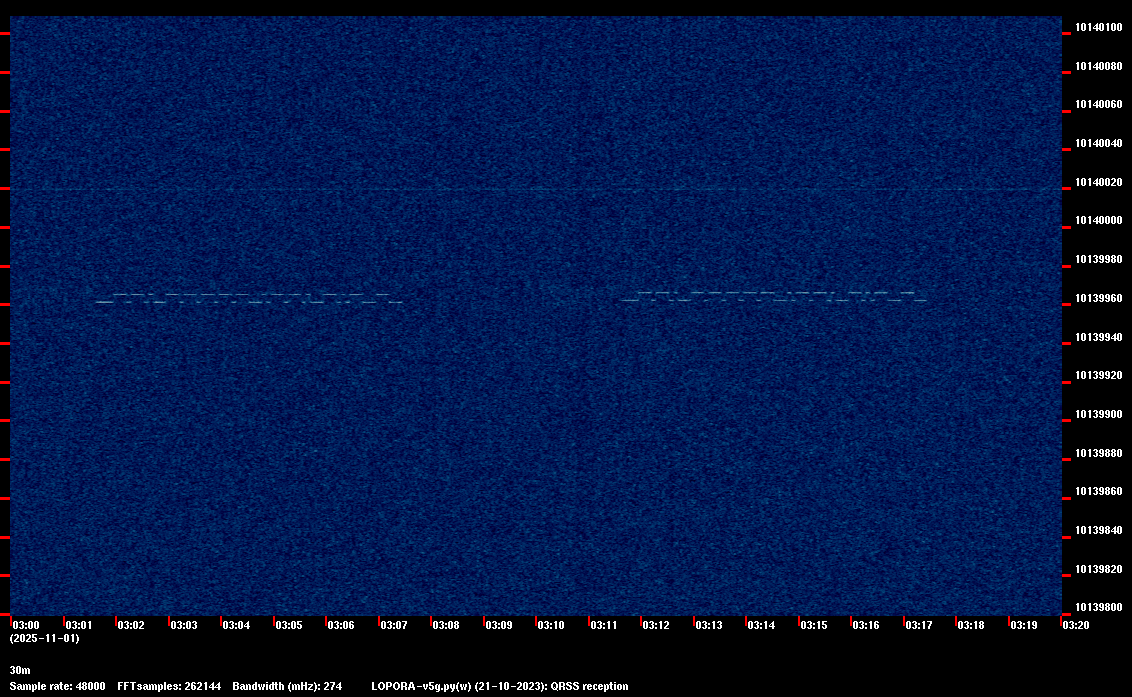Click the 30m band label
The image size is (1132, 697).
(20, 670)
